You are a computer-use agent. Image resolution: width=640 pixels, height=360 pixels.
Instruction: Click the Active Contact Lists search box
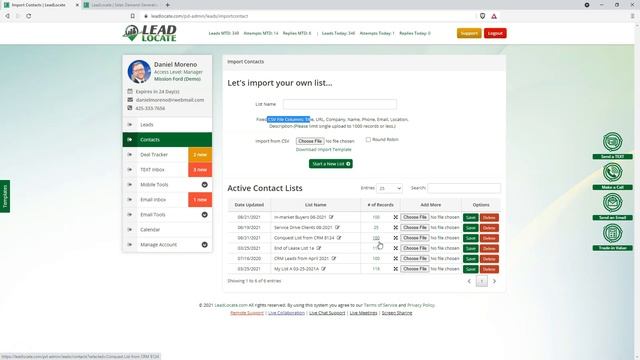point(464,188)
